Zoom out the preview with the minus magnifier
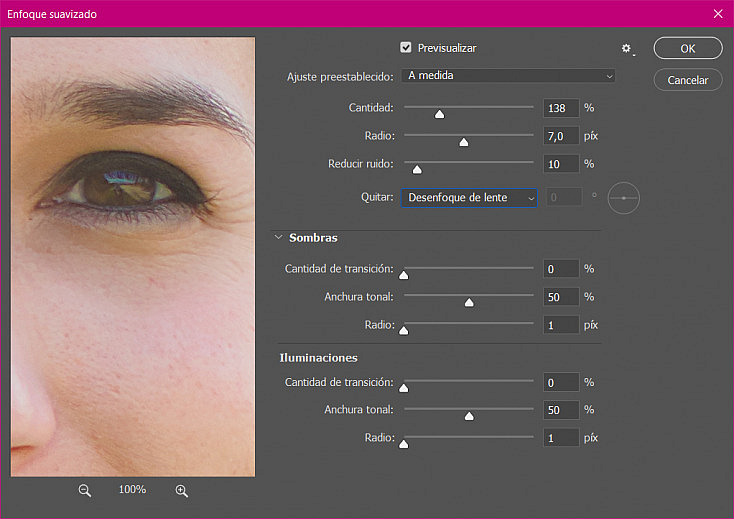The image size is (734, 519). click(x=85, y=490)
